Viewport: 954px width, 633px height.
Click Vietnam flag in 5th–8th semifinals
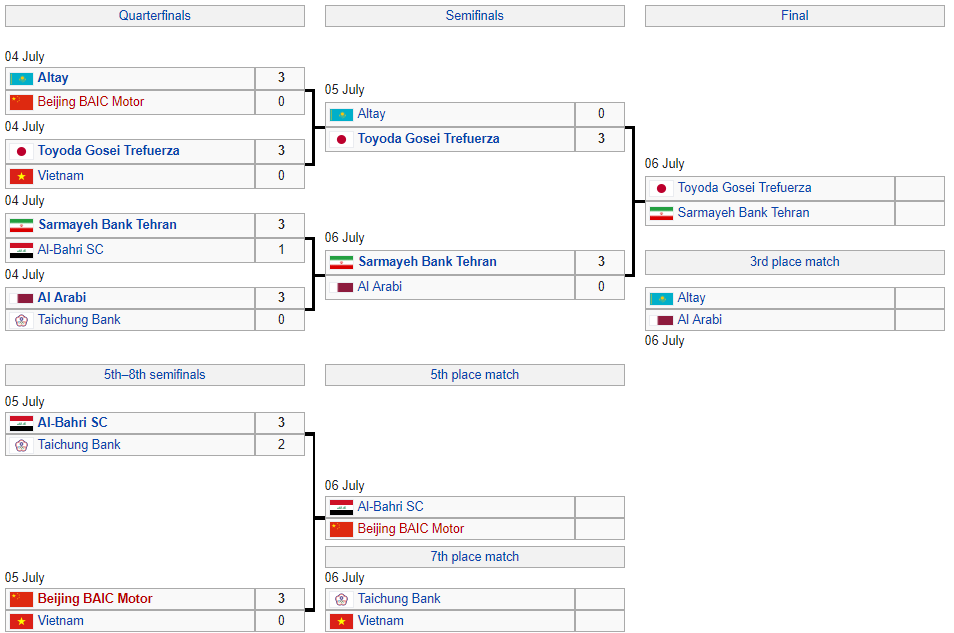21,621
